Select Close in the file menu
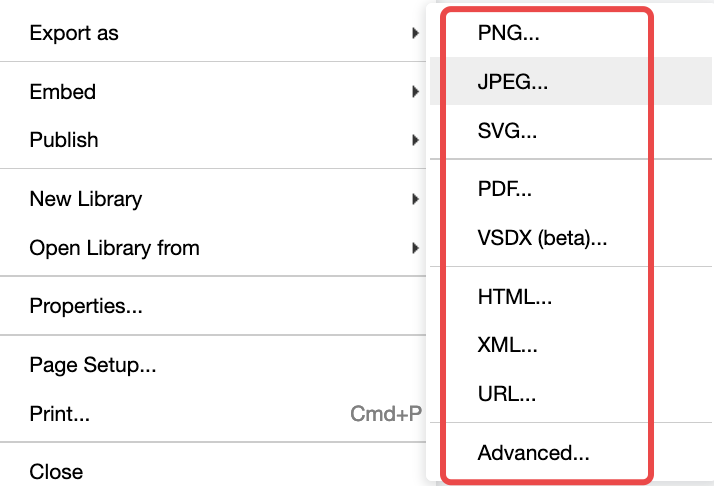714x486 pixels. click(56, 472)
